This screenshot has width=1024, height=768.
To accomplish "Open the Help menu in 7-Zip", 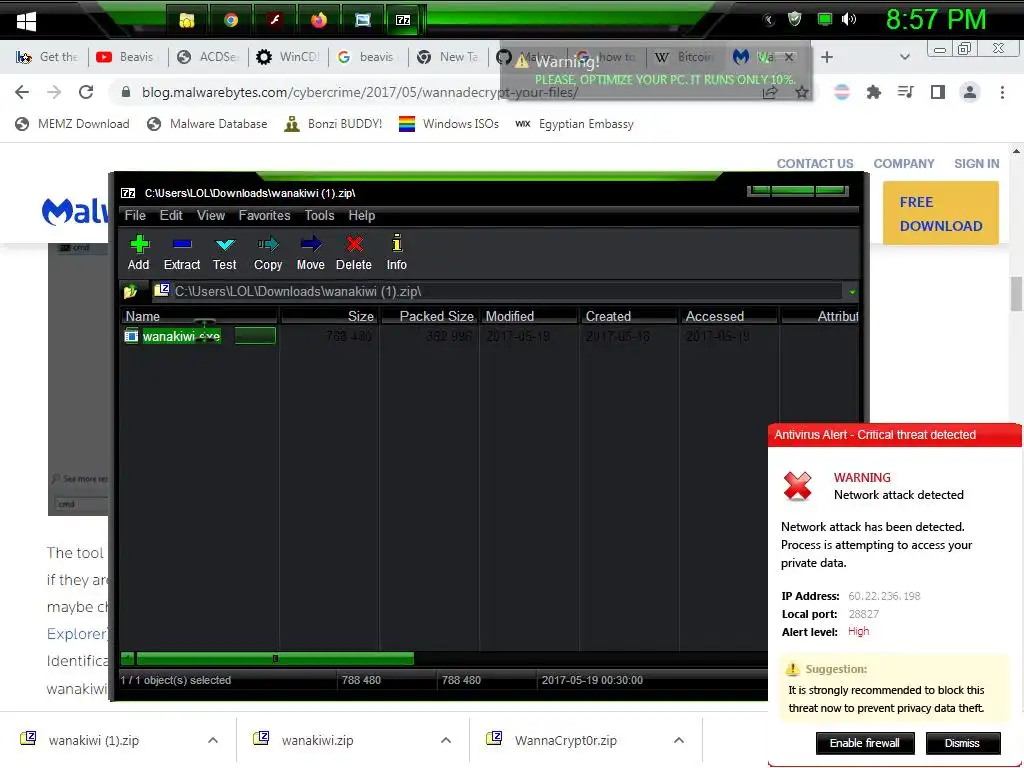I will (362, 216).
